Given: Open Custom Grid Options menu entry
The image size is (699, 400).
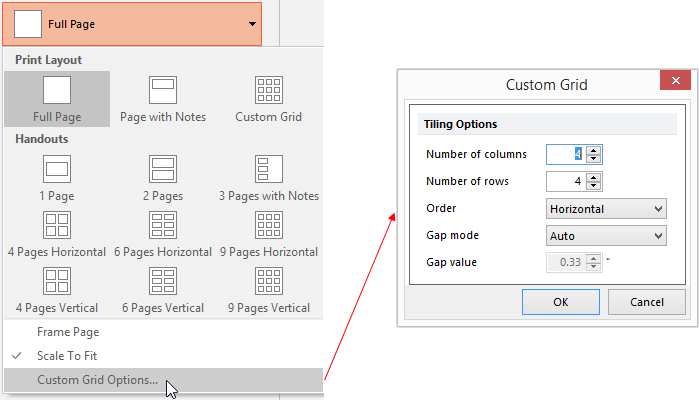Looking at the screenshot, I should pos(97,379).
